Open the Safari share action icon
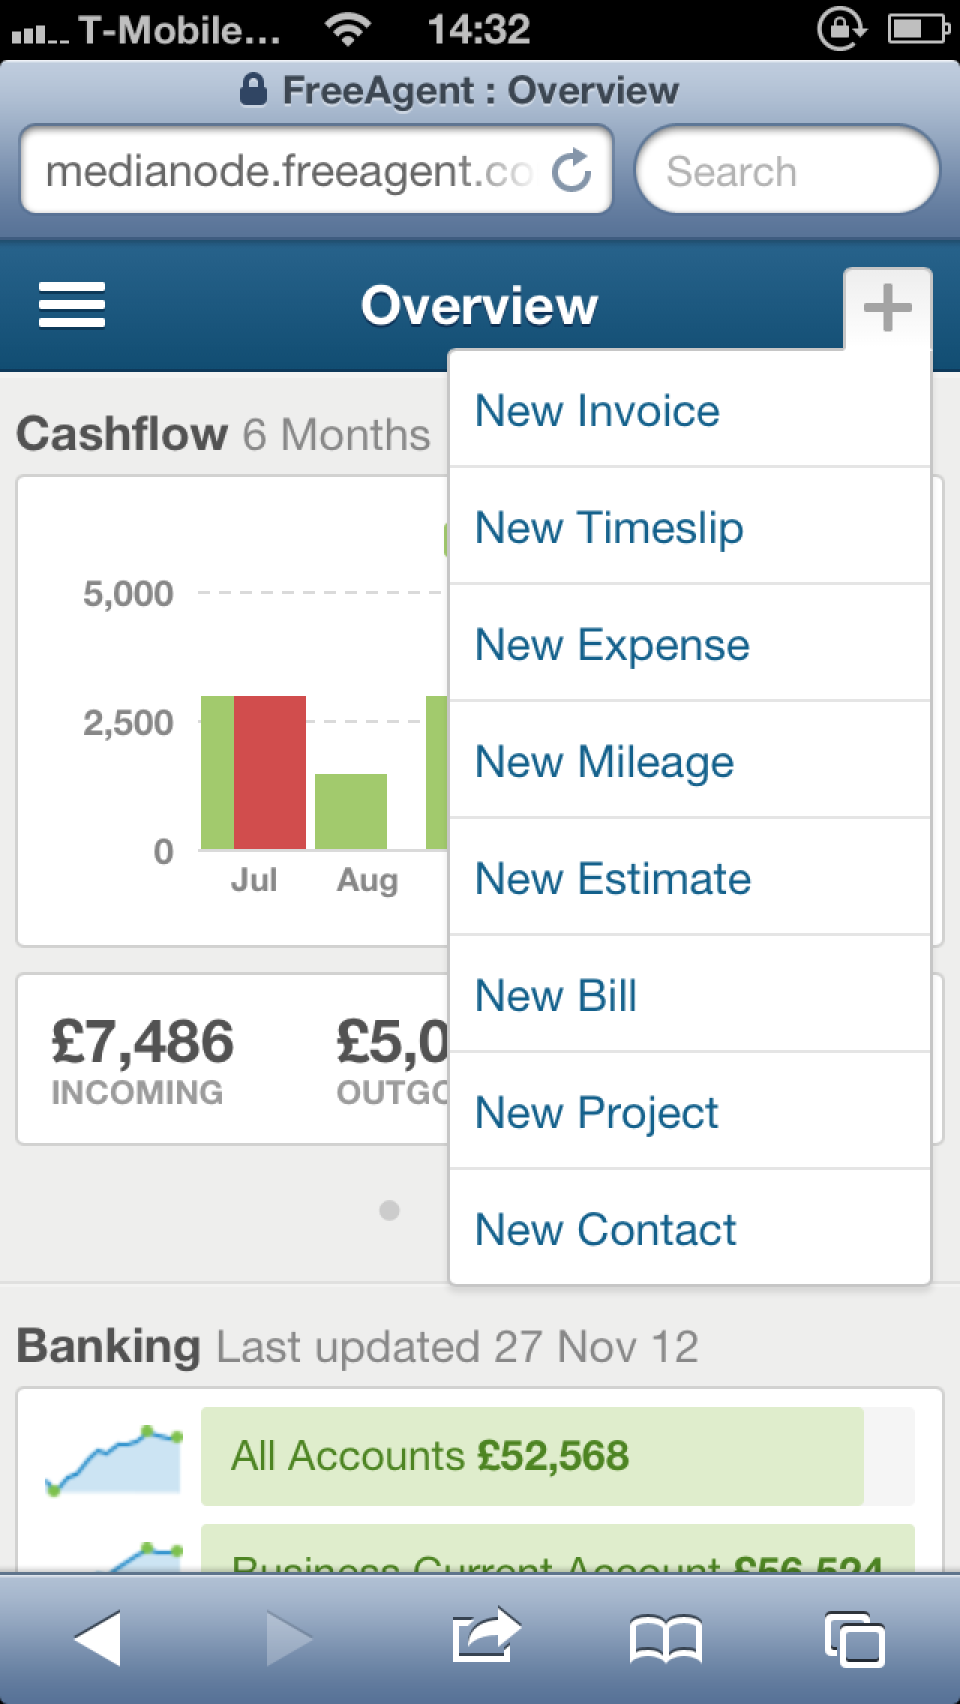The width and height of the screenshot is (960, 1704). (x=485, y=1636)
